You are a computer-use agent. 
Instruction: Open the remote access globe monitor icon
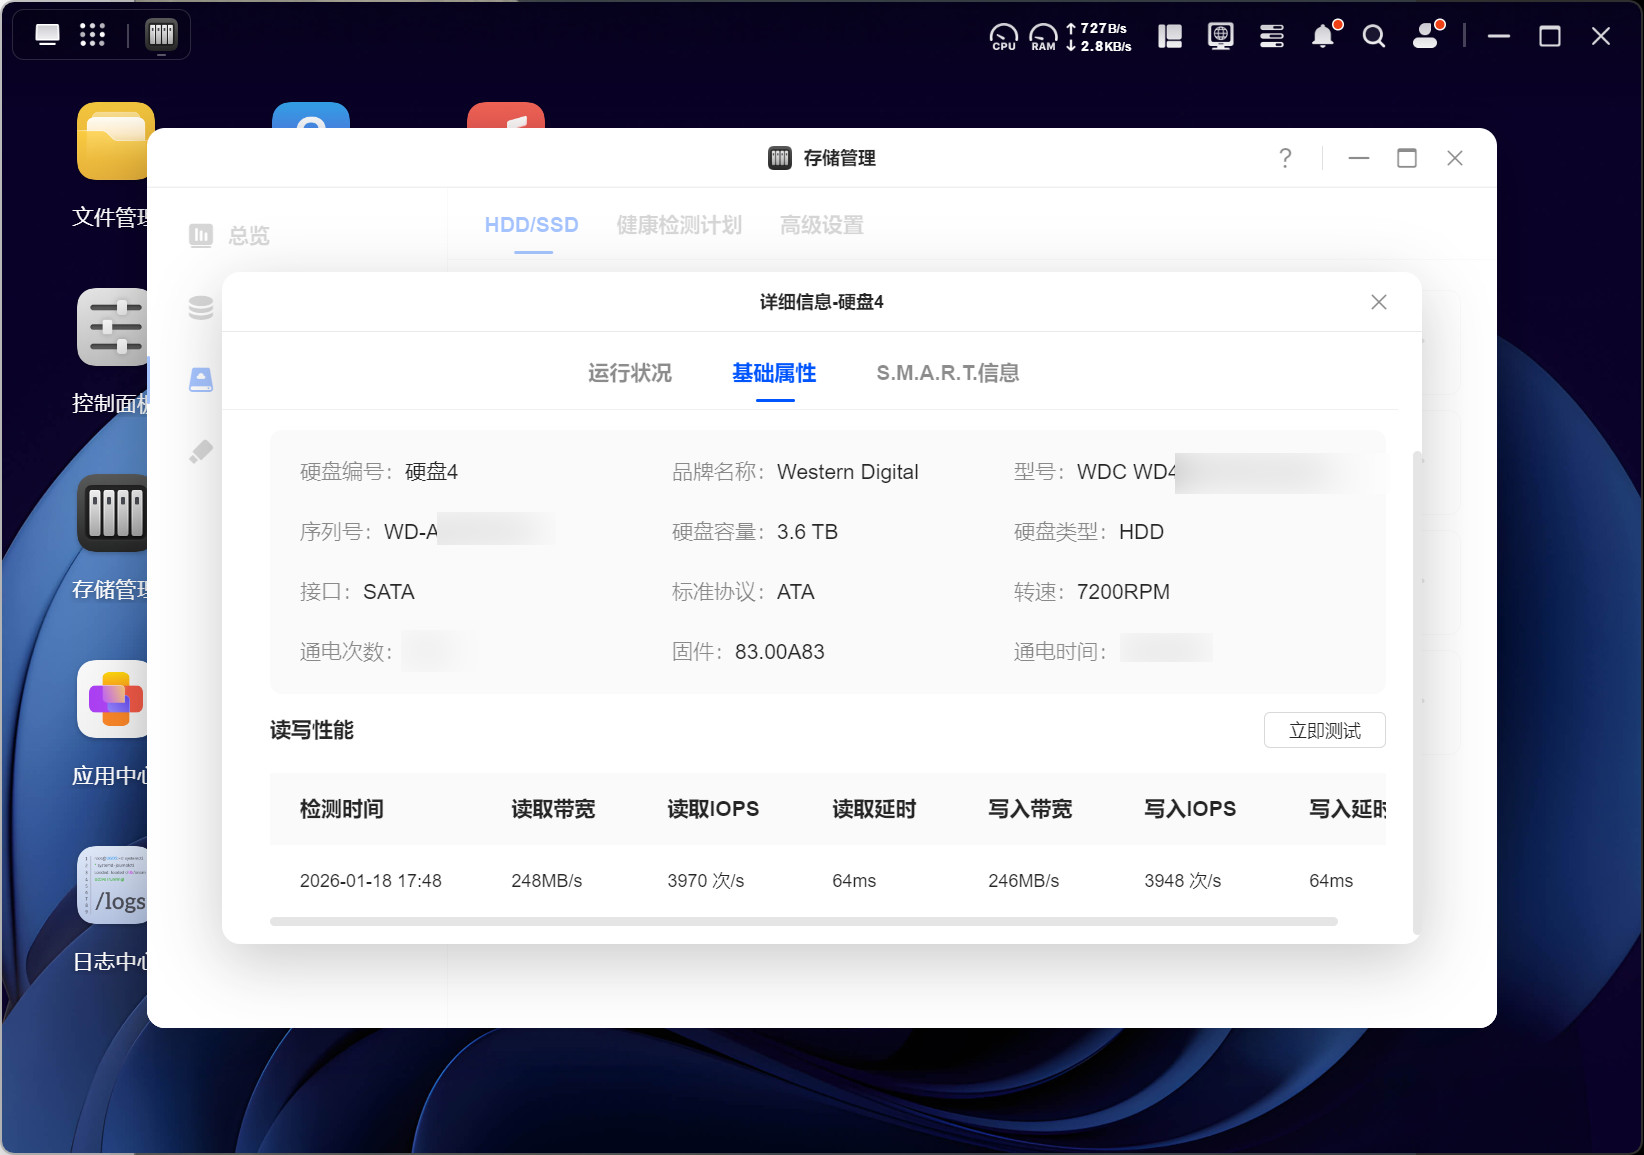pyautogui.click(x=1221, y=37)
